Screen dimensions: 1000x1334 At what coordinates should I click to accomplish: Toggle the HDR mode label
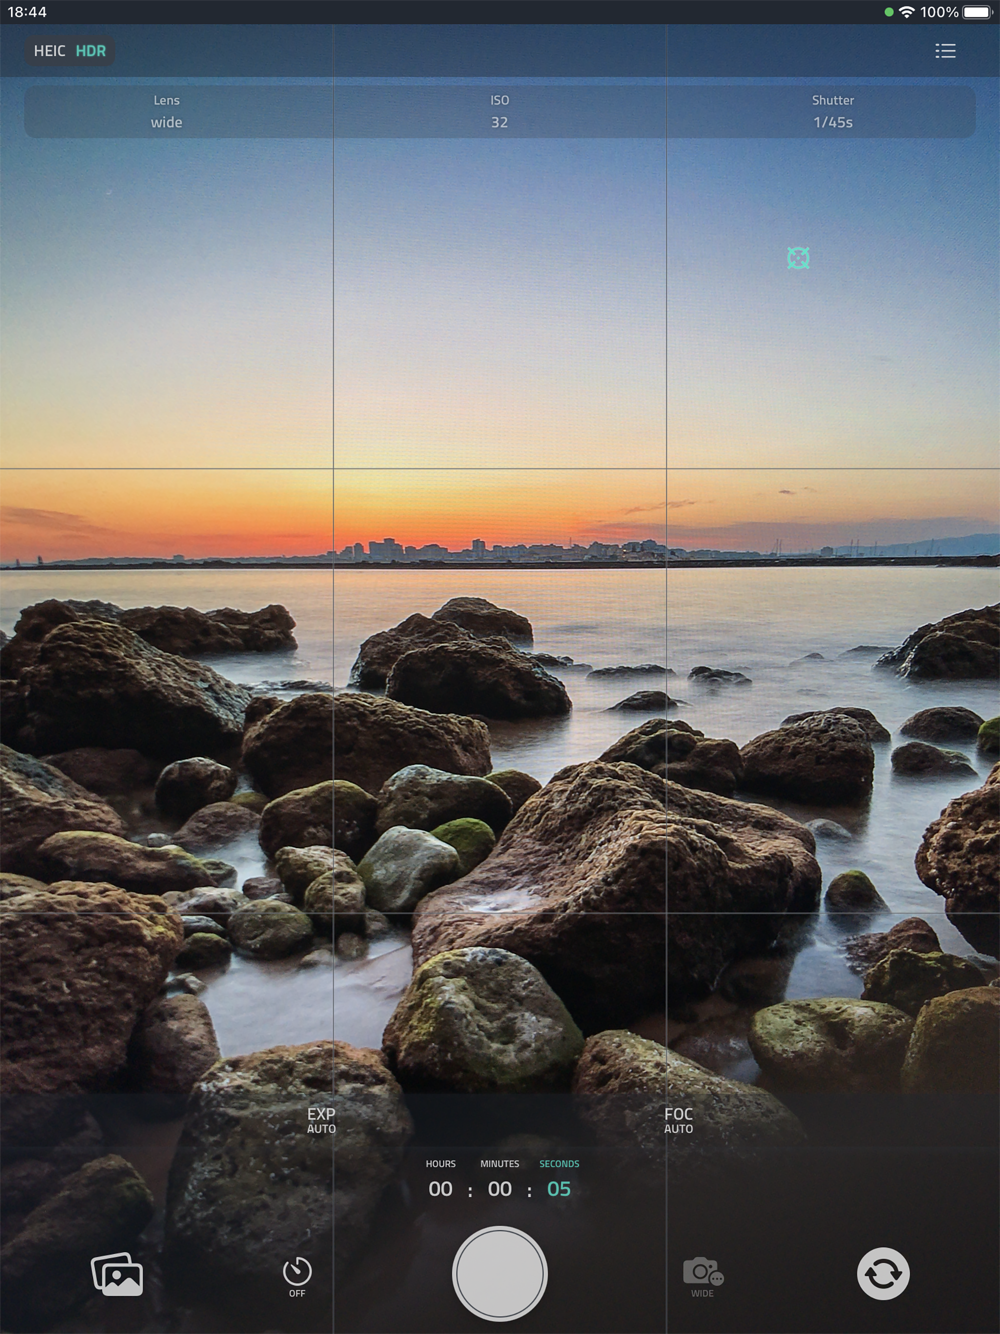point(91,51)
